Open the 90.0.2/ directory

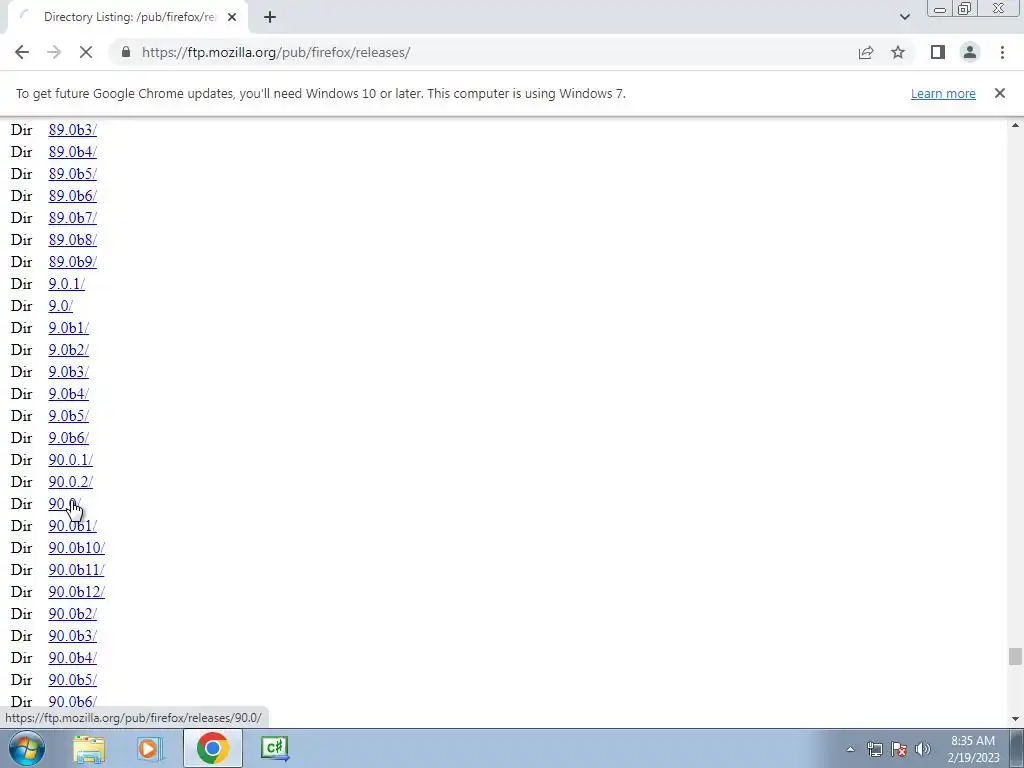pos(71,481)
